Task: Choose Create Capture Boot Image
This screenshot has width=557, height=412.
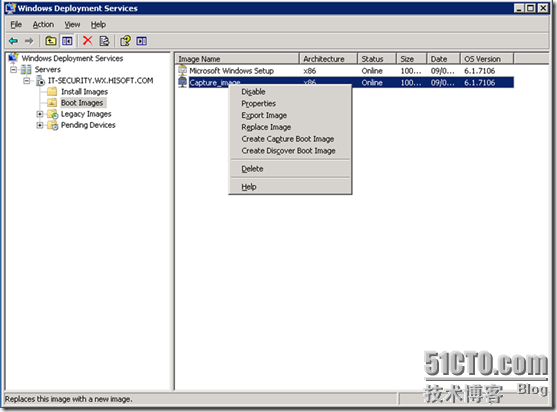Action: (290, 139)
